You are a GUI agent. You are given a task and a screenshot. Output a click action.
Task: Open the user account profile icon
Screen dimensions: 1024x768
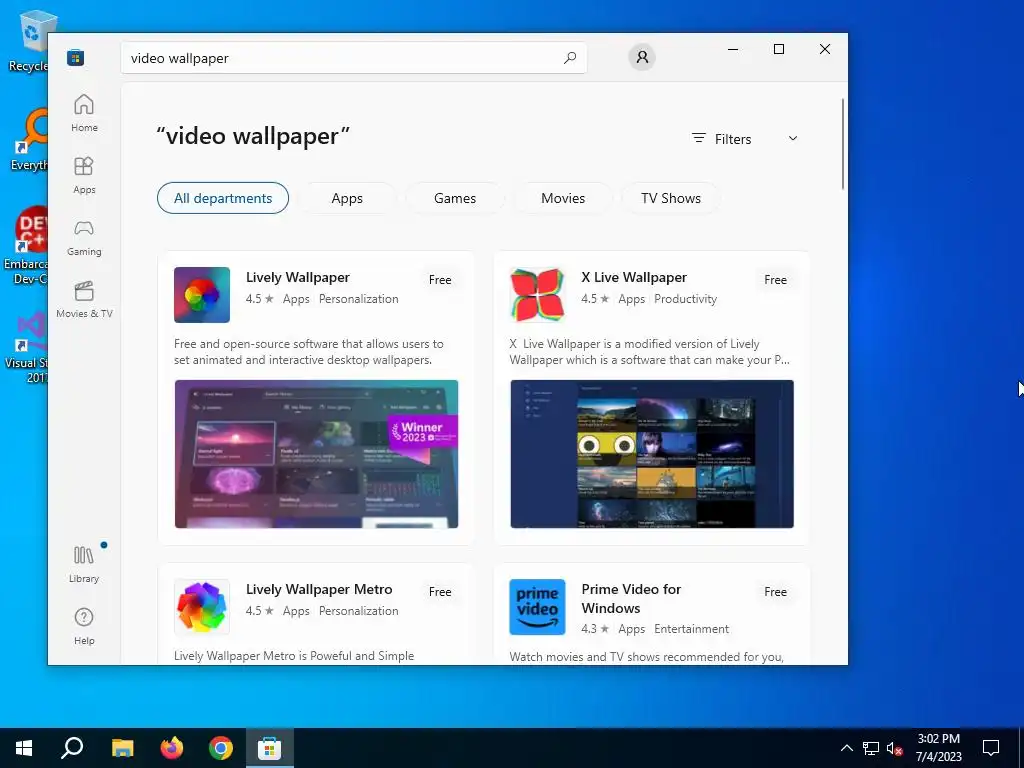(x=642, y=57)
